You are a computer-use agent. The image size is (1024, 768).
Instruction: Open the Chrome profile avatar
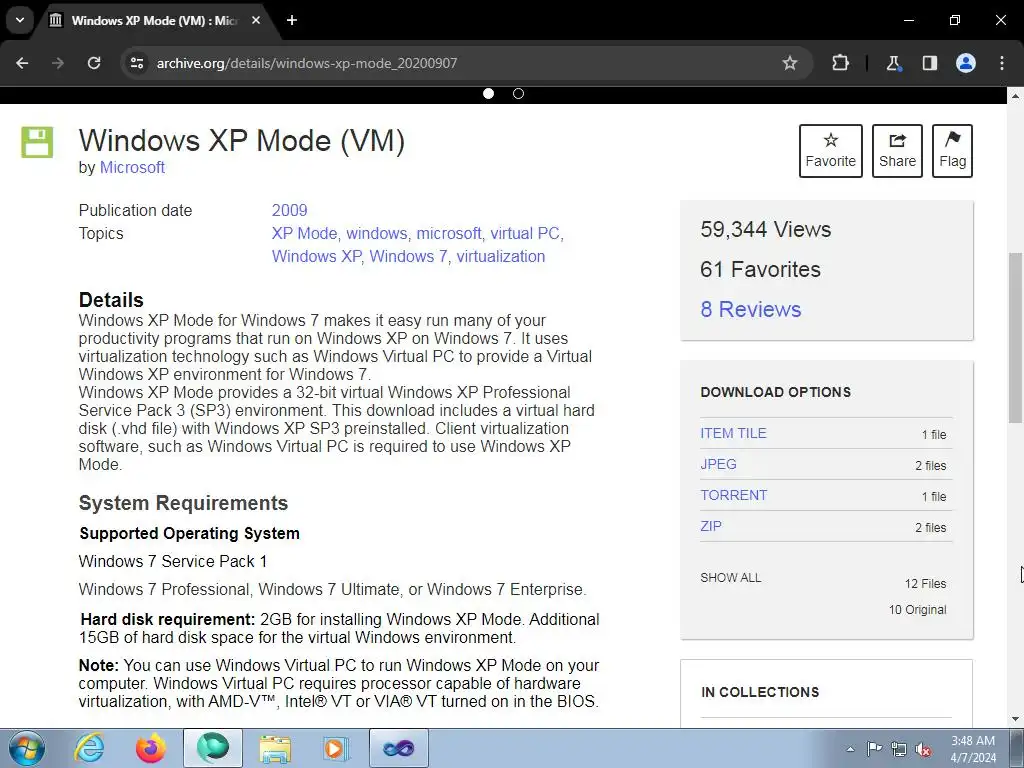[x=966, y=63]
